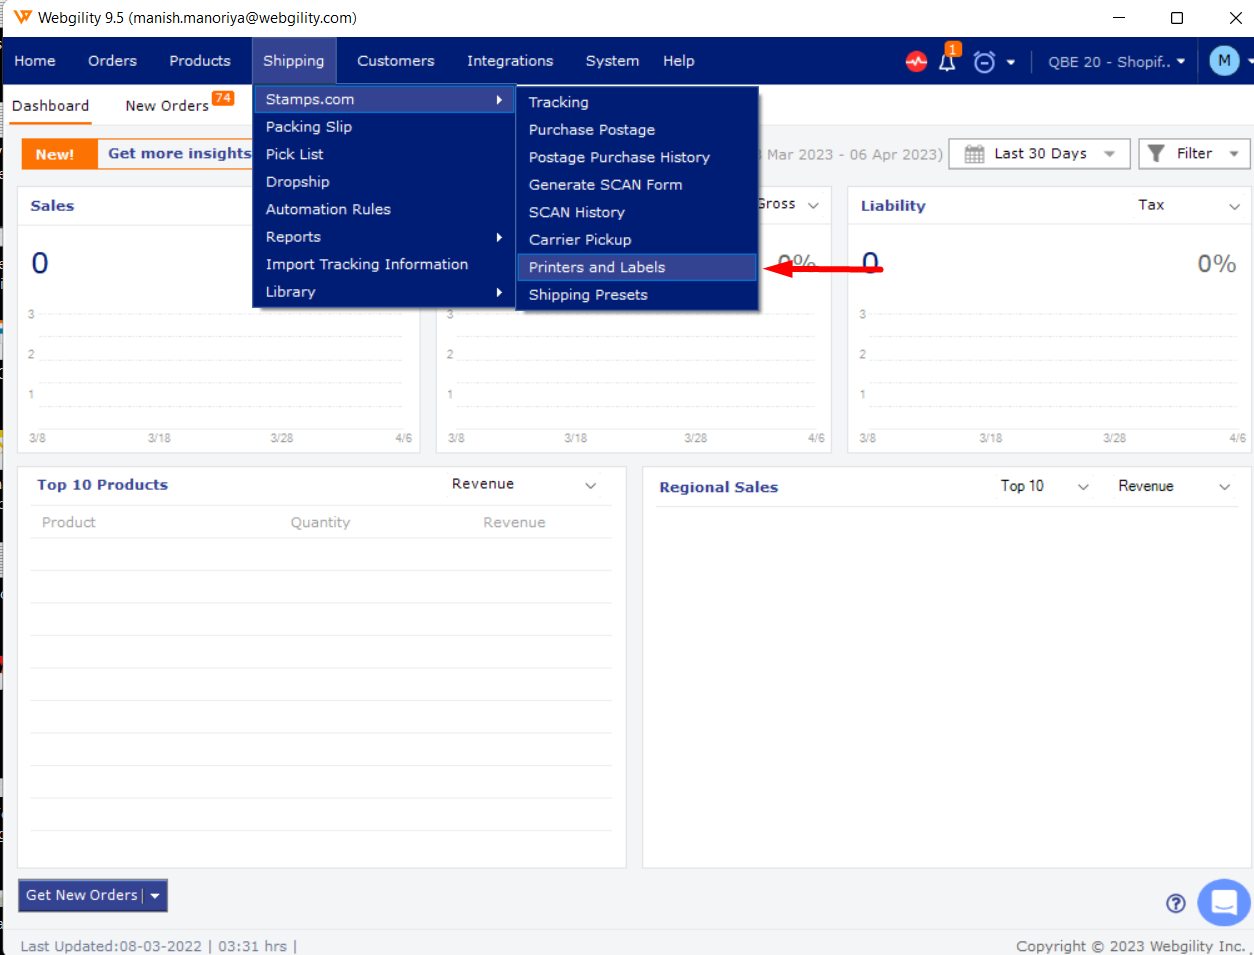Switch to the New Orders tab
The image size is (1254, 955).
click(167, 106)
